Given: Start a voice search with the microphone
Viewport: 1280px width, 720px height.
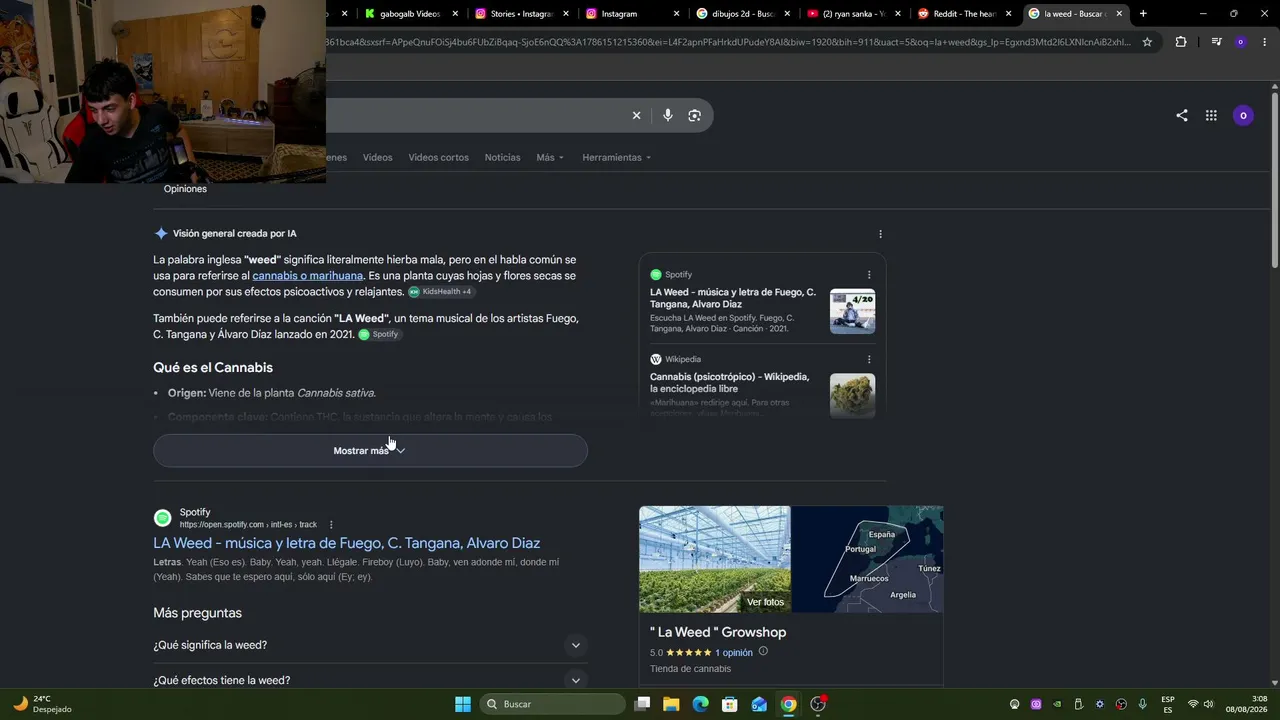Looking at the screenshot, I should pos(667,115).
